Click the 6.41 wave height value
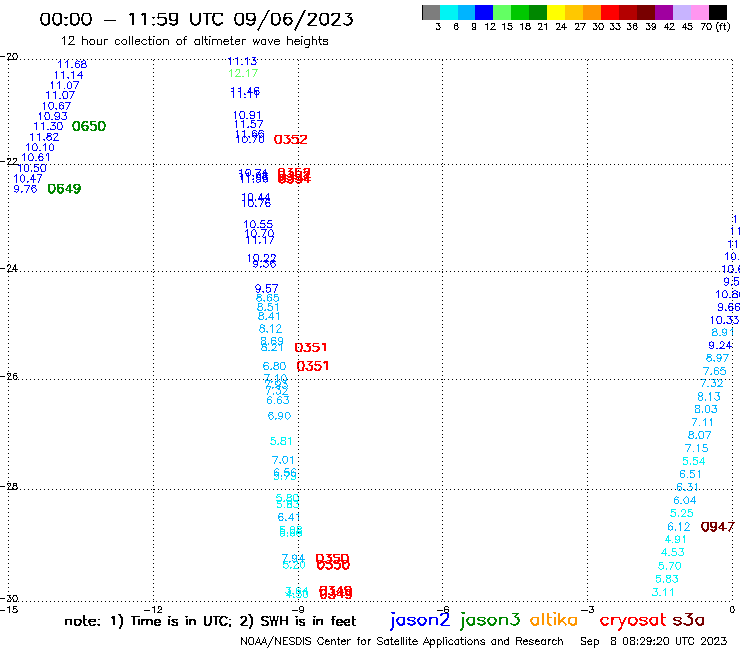This screenshot has height=650, width=740. point(289,517)
